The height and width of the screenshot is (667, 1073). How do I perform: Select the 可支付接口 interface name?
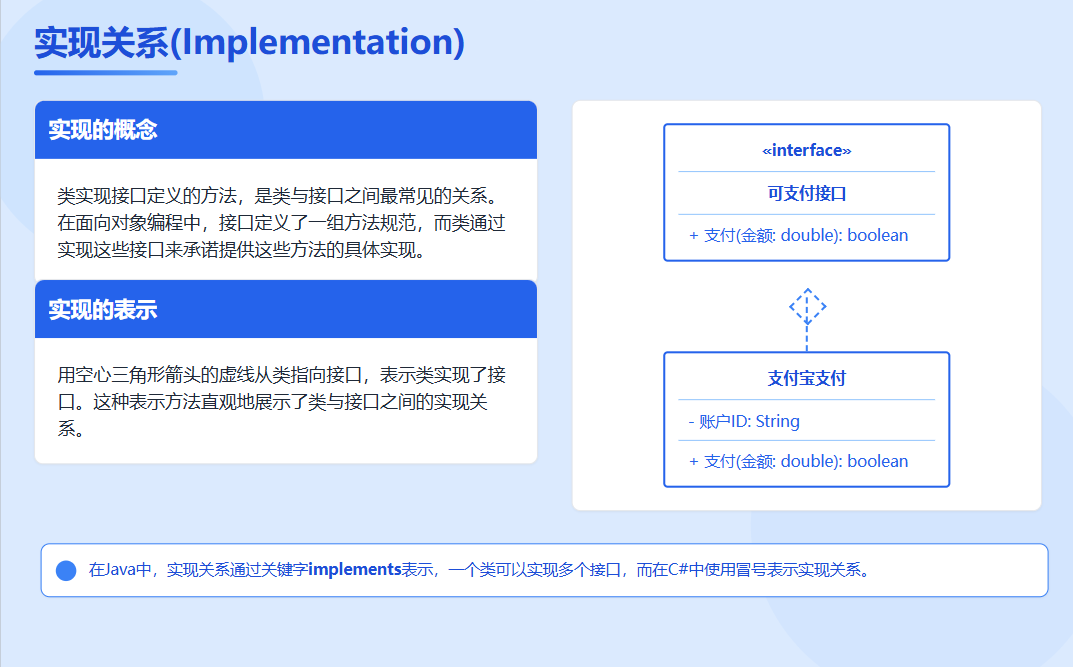coord(807,194)
